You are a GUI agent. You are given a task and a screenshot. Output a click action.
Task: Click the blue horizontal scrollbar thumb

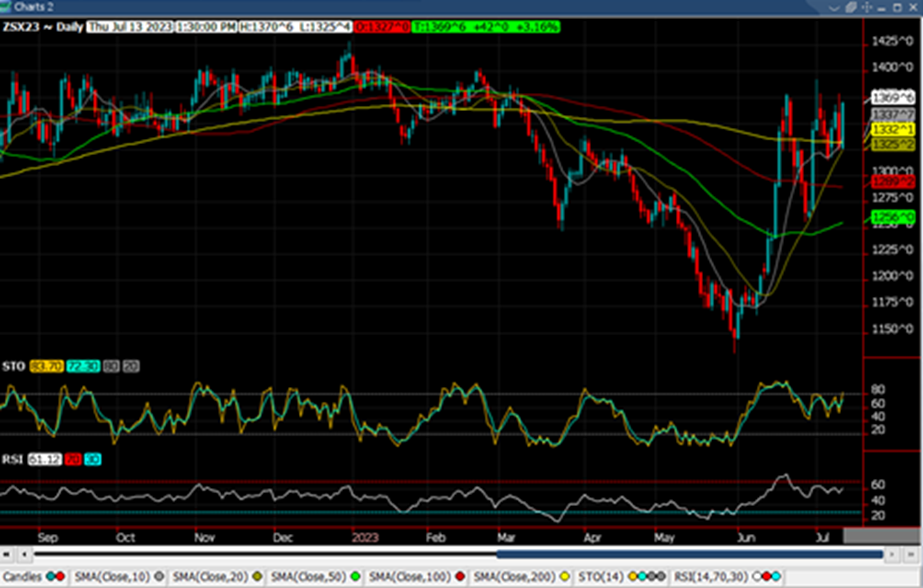[x=690, y=554]
